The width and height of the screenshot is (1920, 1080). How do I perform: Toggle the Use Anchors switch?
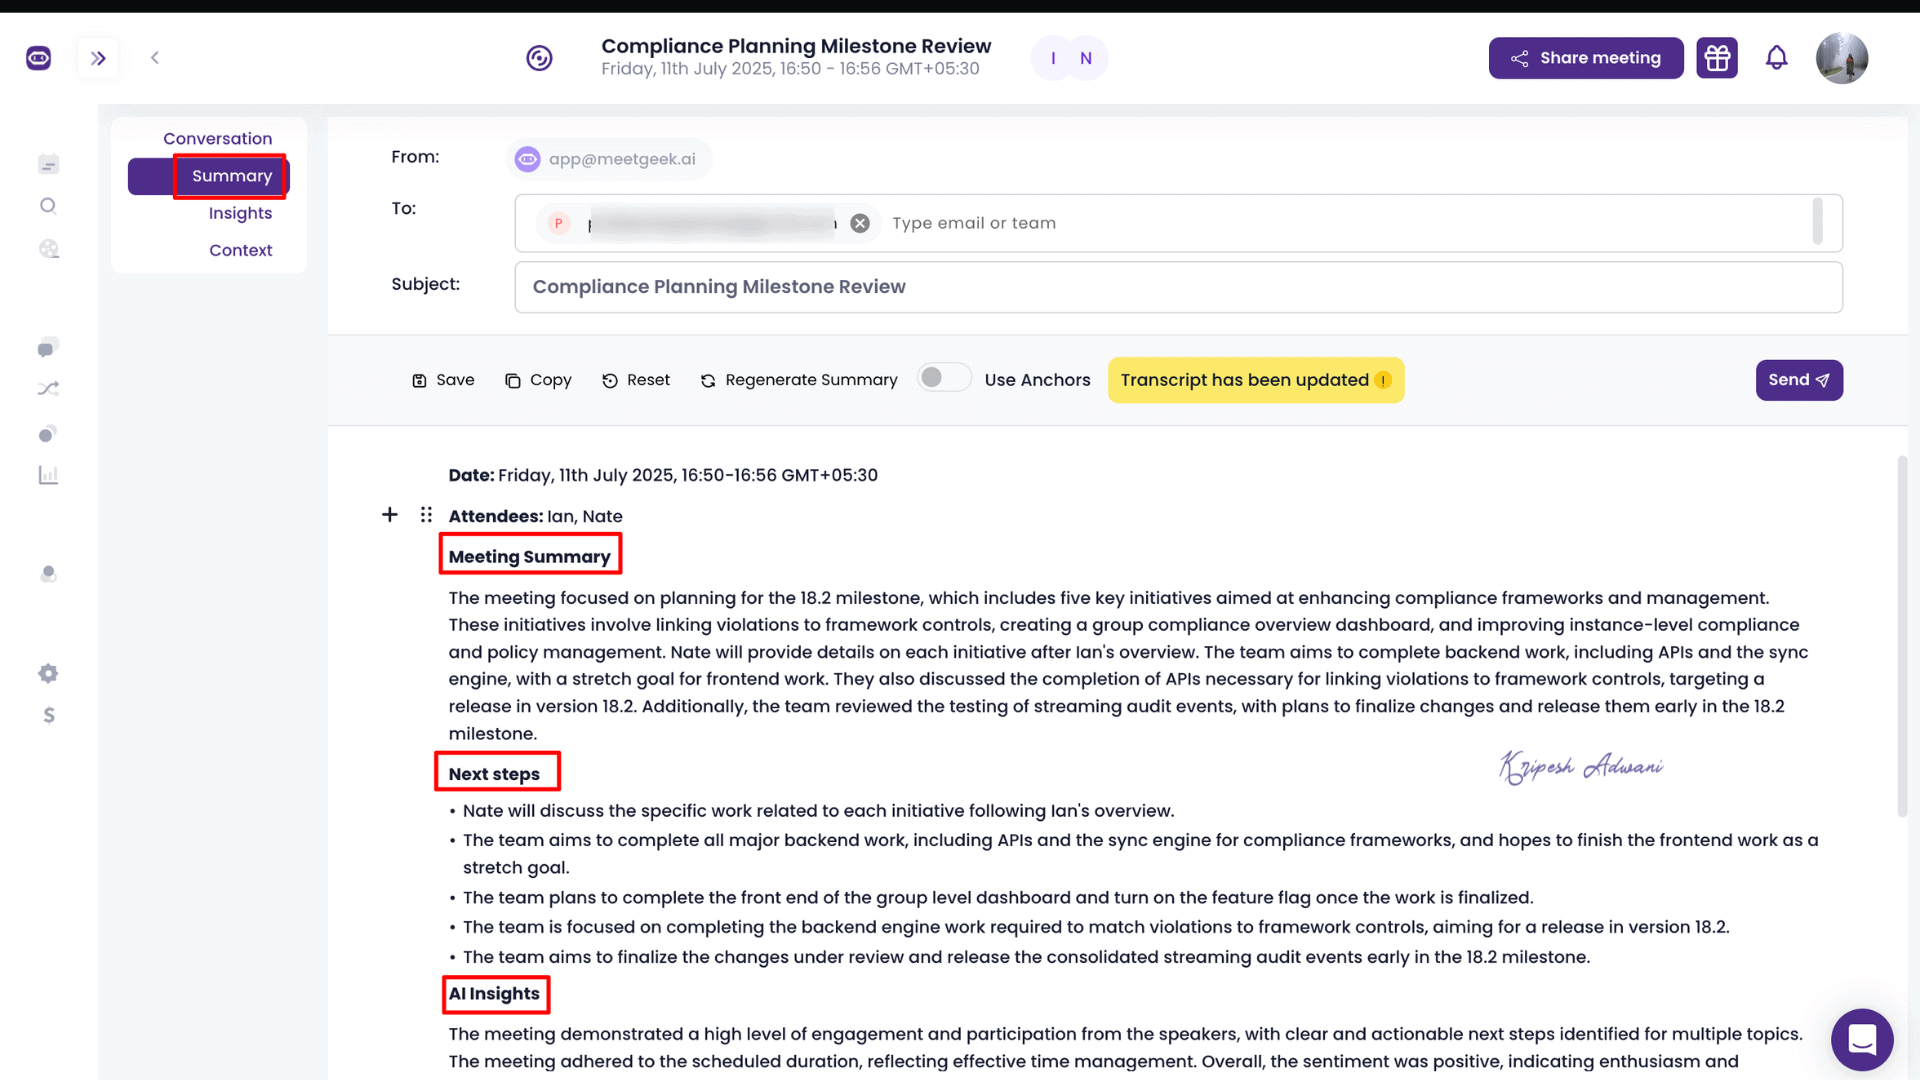click(943, 378)
